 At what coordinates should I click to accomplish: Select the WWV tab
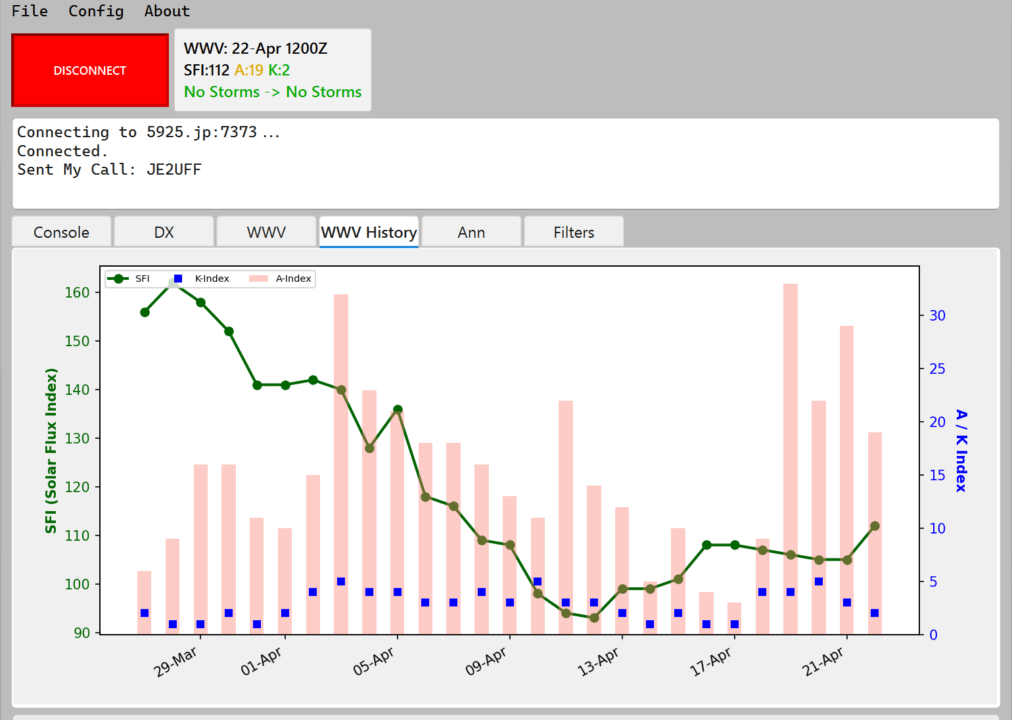[x=266, y=232]
